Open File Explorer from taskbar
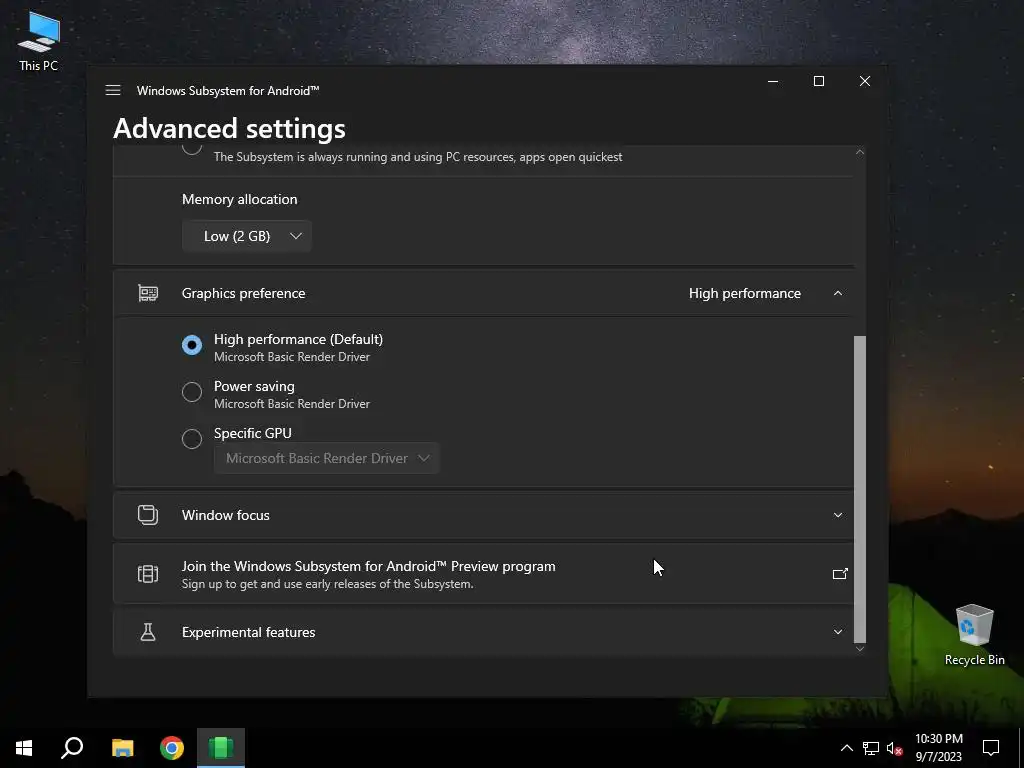The width and height of the screenshot is (1024, 768). (x=122, y=748)
